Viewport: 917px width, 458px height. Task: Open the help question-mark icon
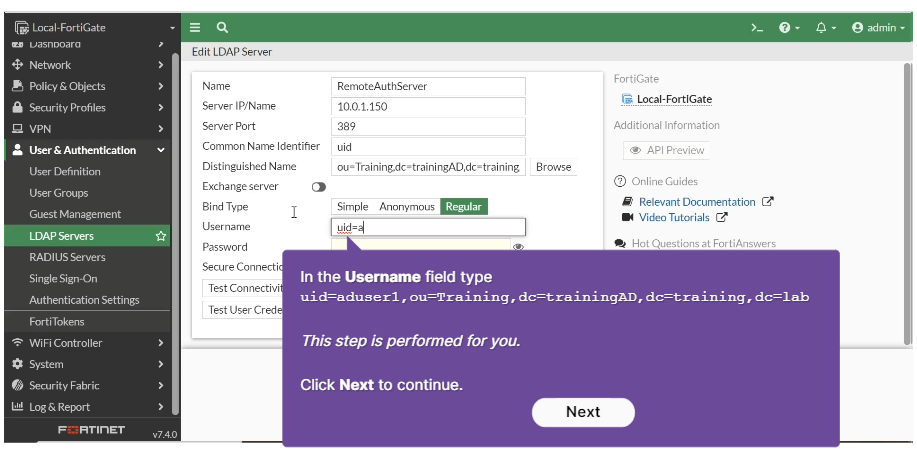(x=785, y=27)
